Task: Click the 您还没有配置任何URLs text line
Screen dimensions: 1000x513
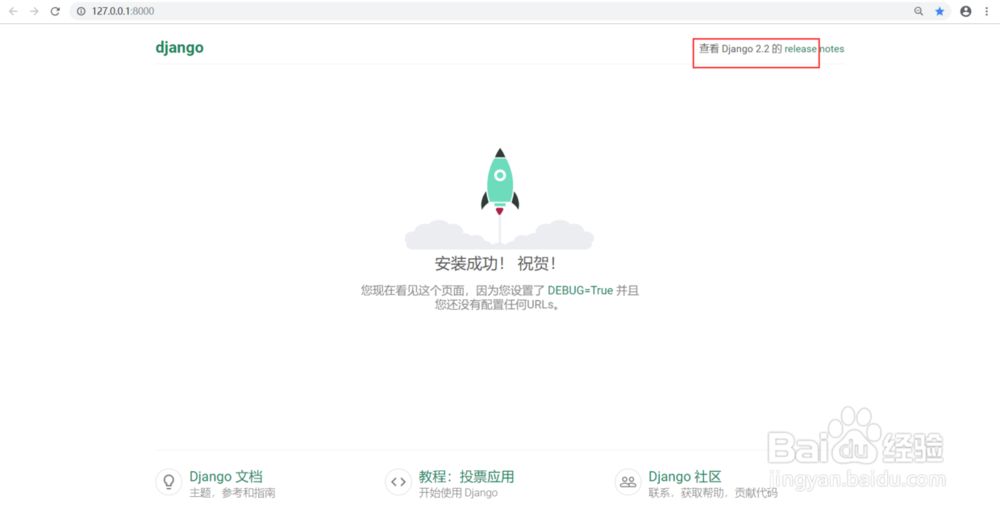Action: coord(497,305)
